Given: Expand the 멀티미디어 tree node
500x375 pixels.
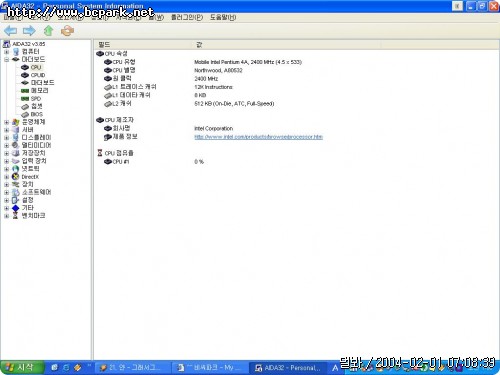Looking at the screenshot, I should click(x=6, y=146).
